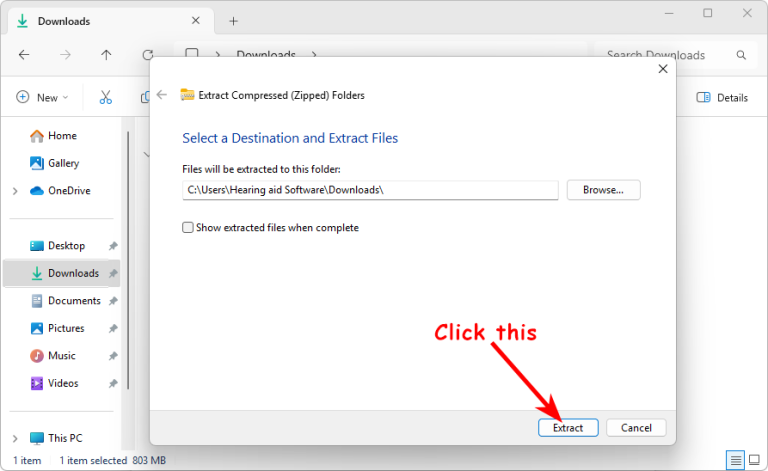The height and width of the screenshot is (471, 768).
Task: Open Gallery in the navigation pane
Action: pos(63,163)
